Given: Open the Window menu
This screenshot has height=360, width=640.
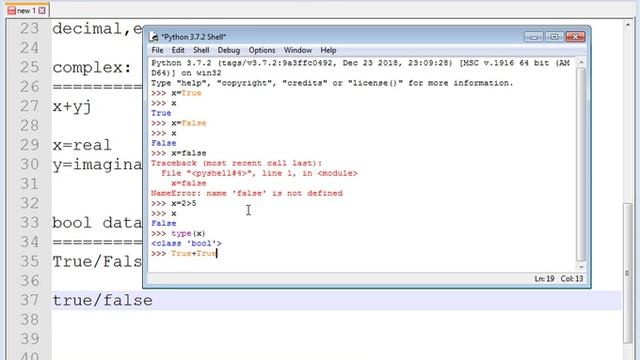Looking at the screenshot, I should point(298,50).
